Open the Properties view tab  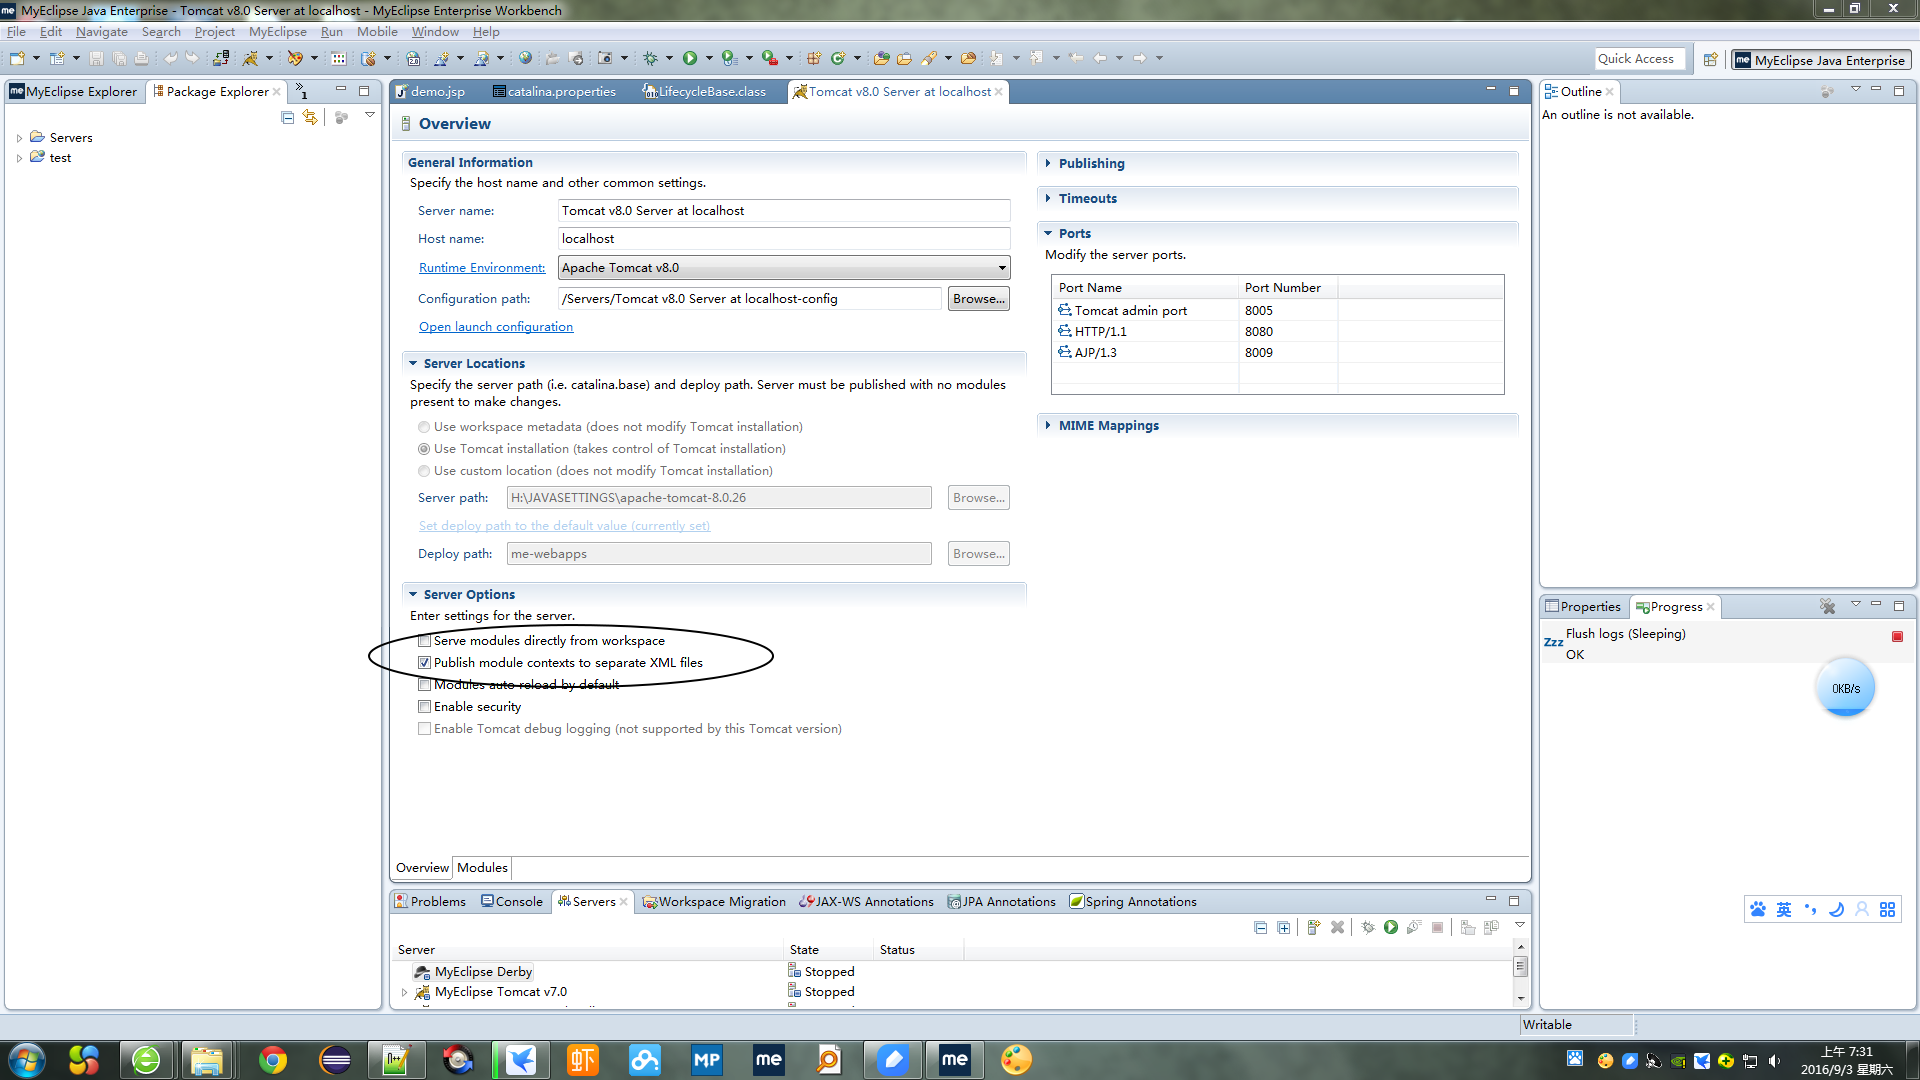click(x=1583, y=606)
